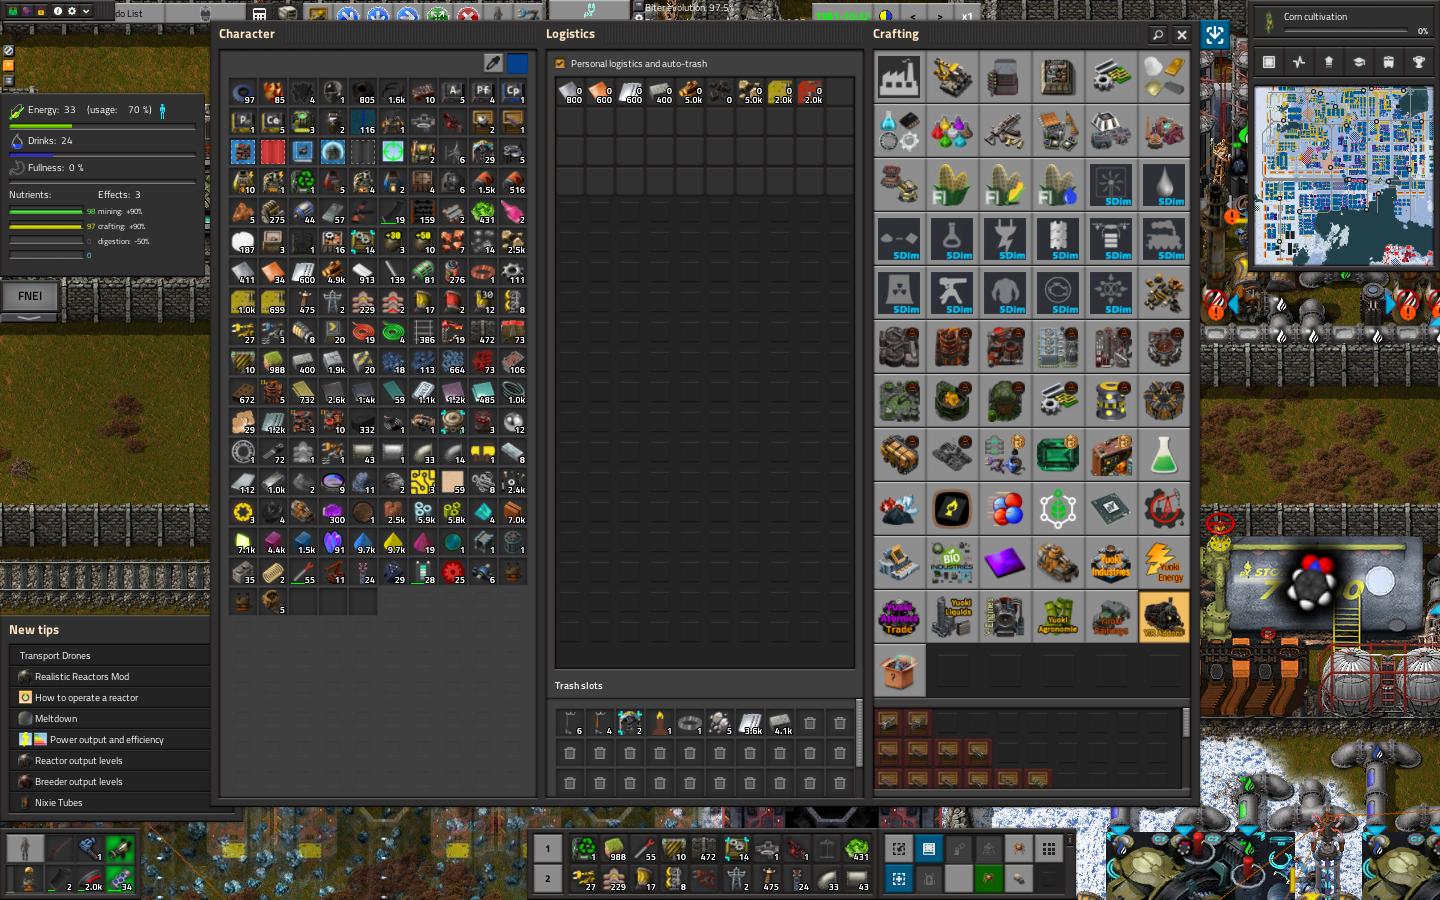Screen dimensions: 1440x900
Task: Select the copper plate 600 logistic request
Action: click(x=600, y=93)
